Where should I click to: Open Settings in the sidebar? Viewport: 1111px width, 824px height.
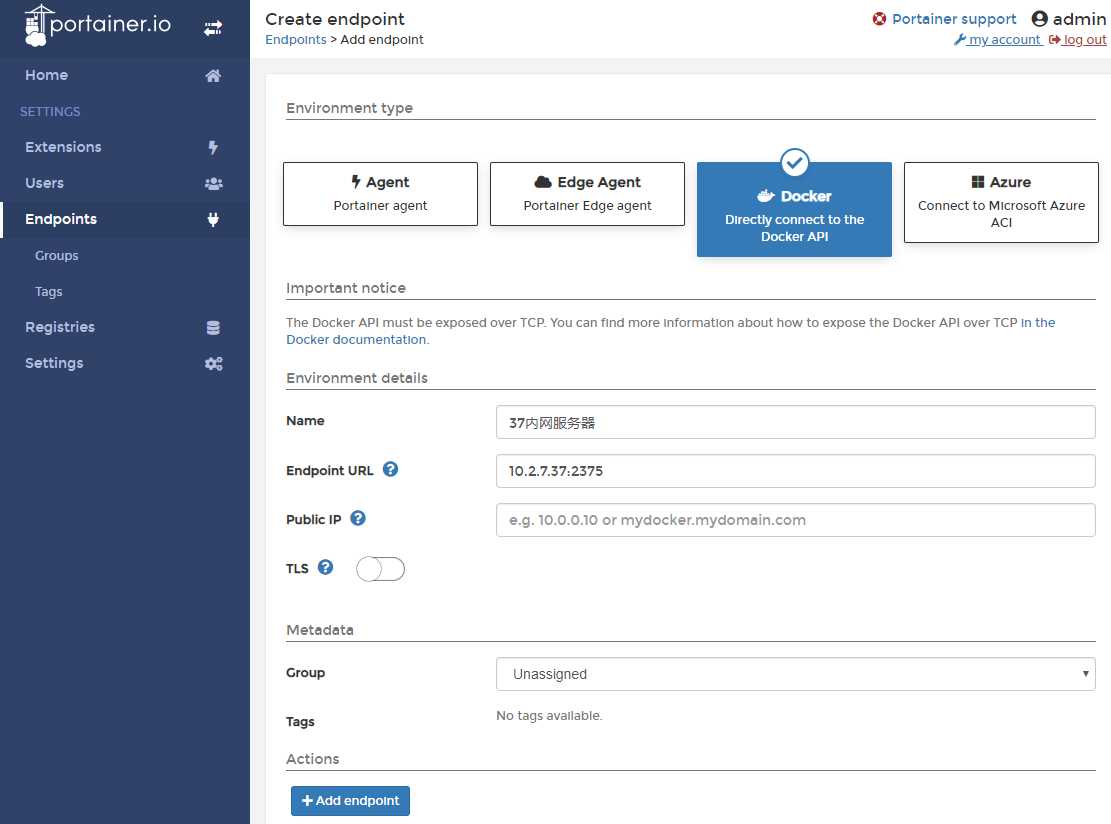click(x=125, y=363)
